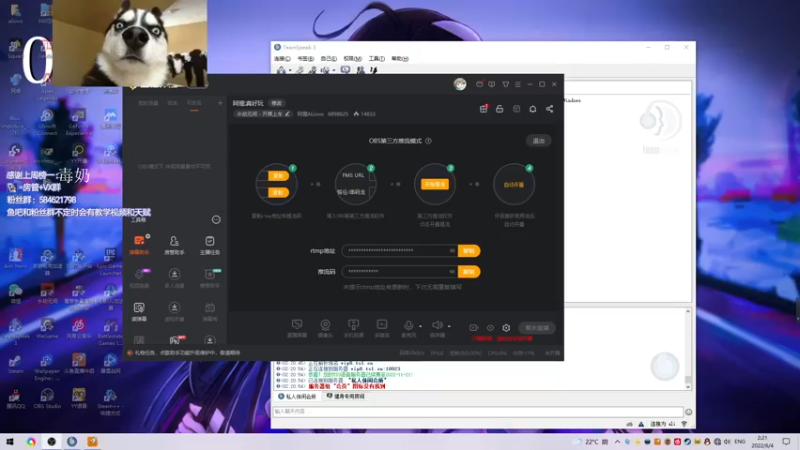Viewport: 800px width, 450px height.
Task: Open the 书签 menu in TeamSpeak
Action: coord(305,59)
